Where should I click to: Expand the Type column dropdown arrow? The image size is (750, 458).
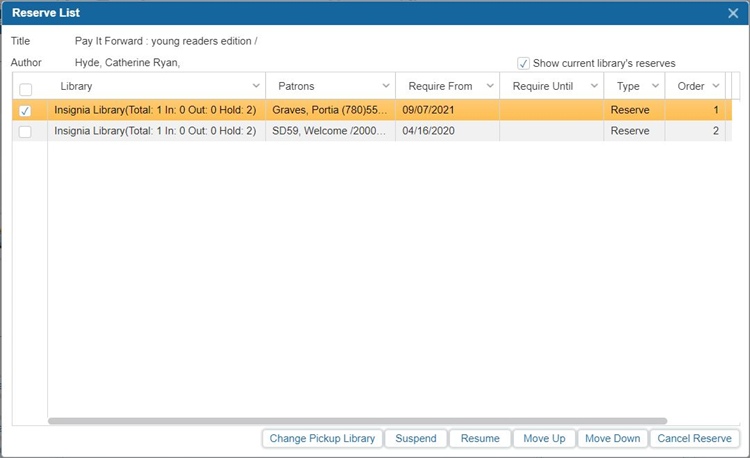(655, 87)
